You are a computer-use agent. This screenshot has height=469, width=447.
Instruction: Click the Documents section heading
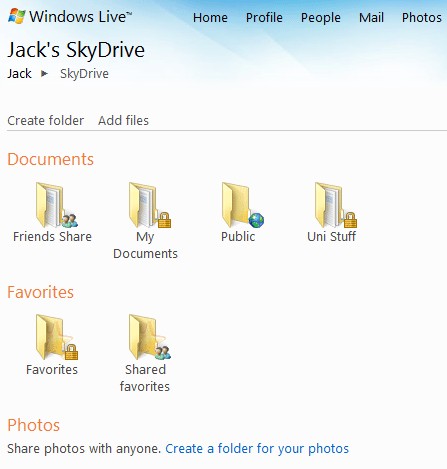pyautogui.click(x=50, y=159)
